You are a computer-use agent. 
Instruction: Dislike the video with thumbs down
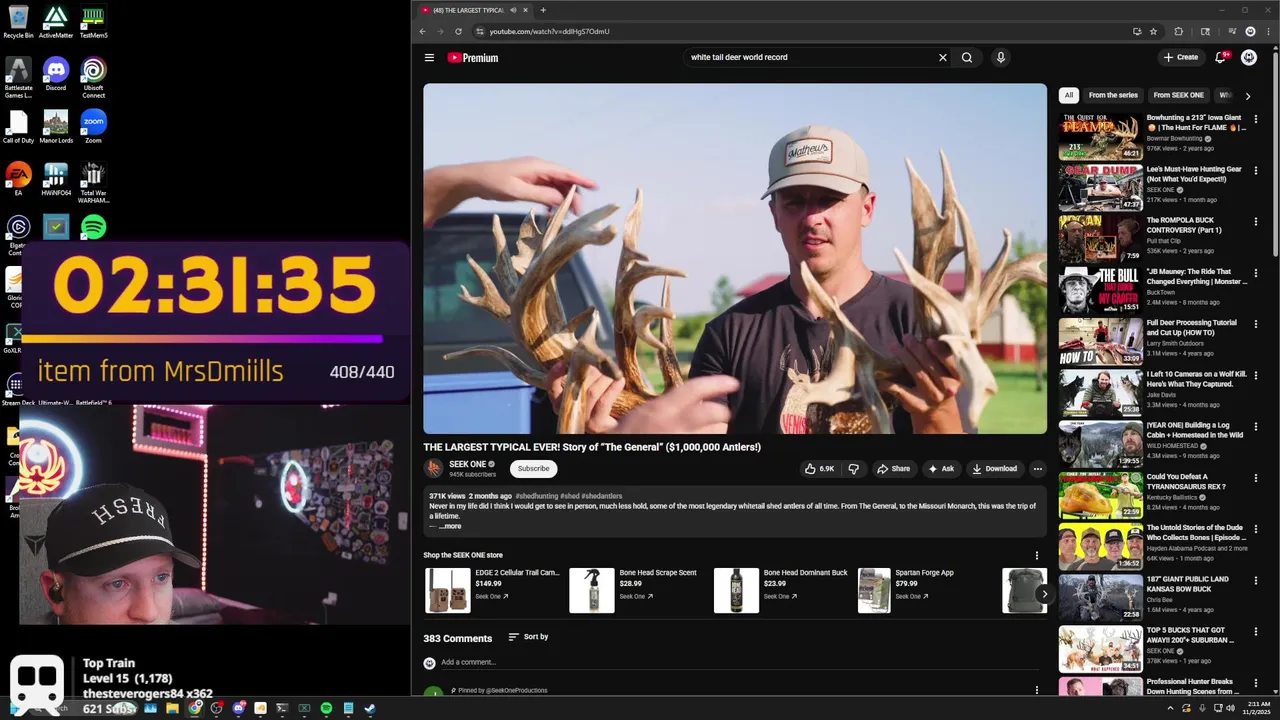pyautogui.click(x=853, y=469)
